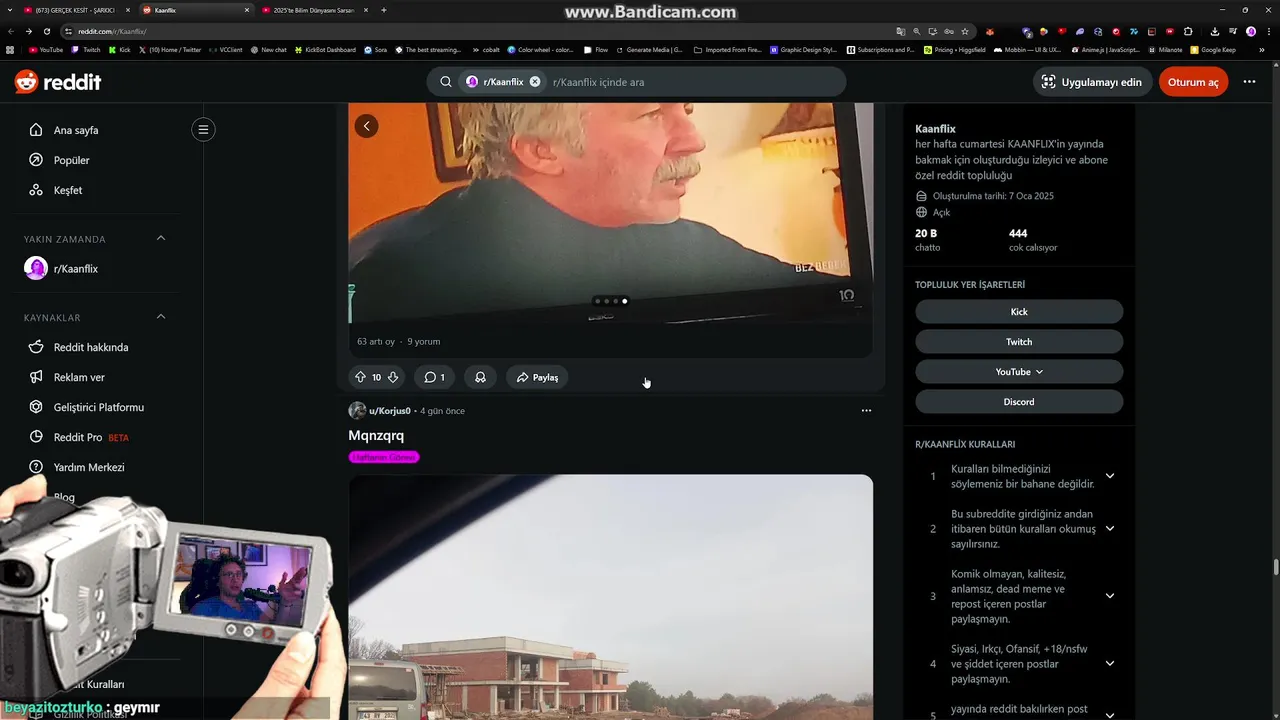
Task: Open the Popüler feed
Action: point(71,160)
